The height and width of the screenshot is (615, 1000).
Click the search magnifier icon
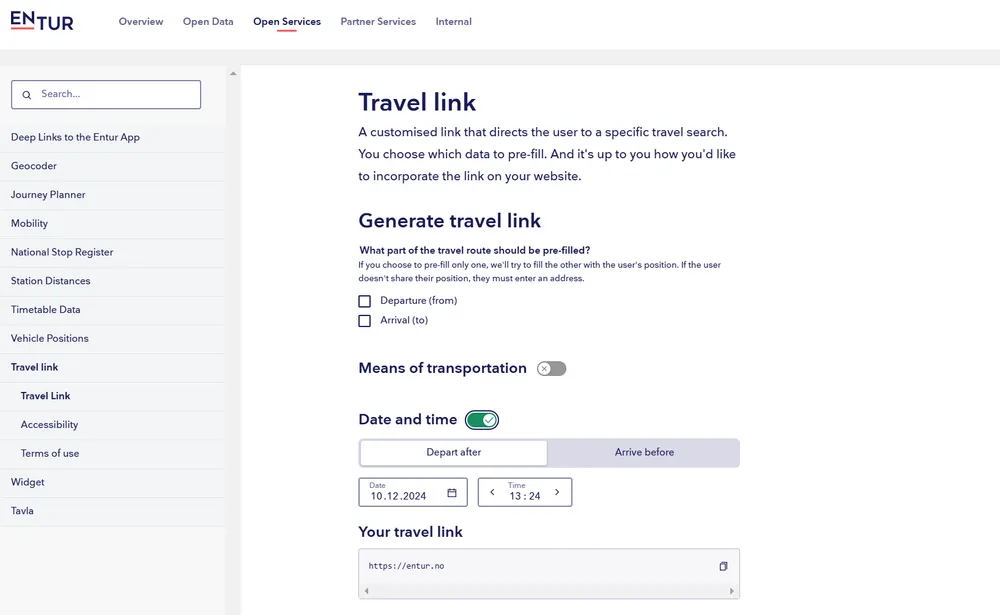pyautogui.click(x=27, y=95)
